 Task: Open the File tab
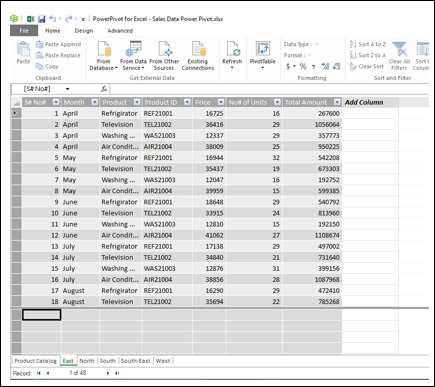pyautogui.click(x=24, y=30)
